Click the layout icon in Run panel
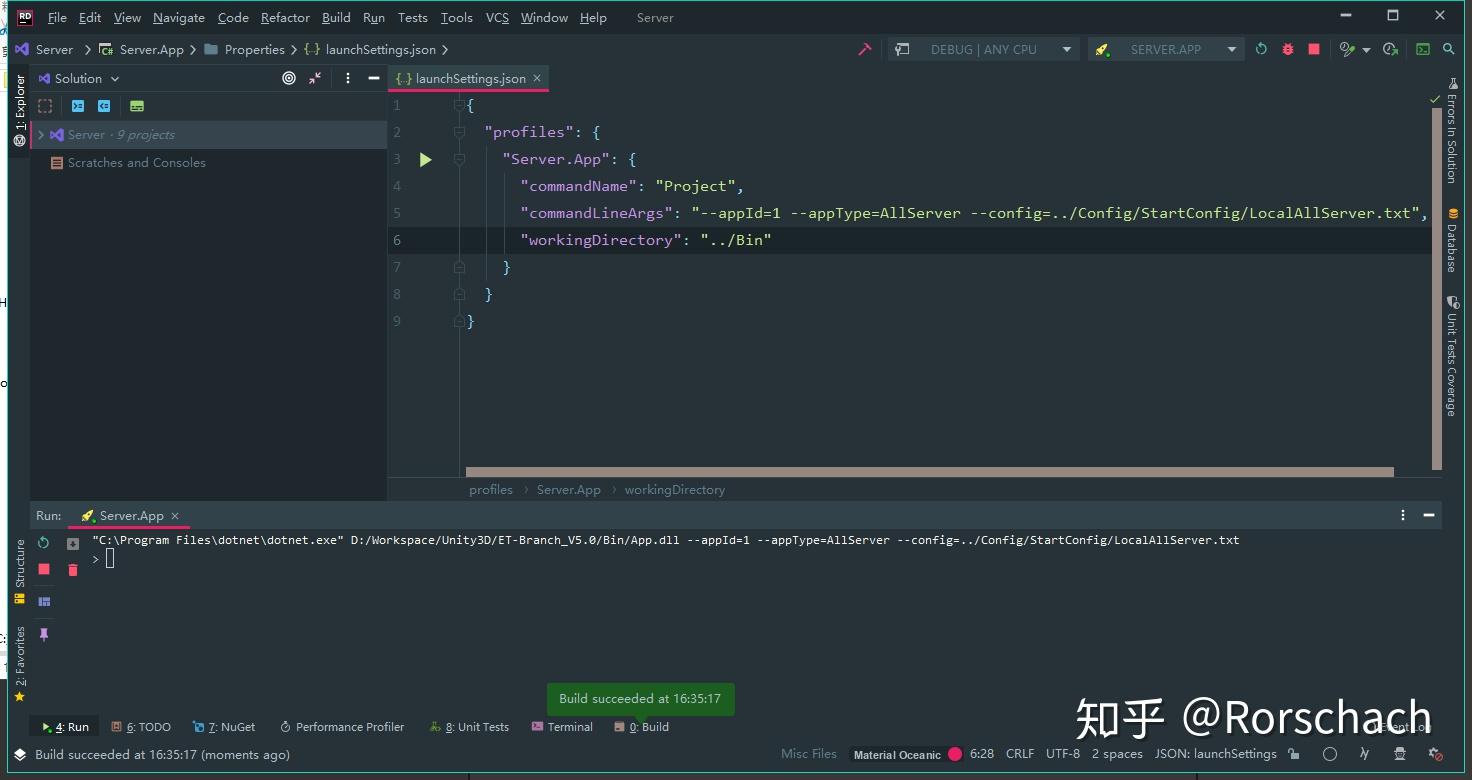The image size is (1472, 780). [44, 601]
